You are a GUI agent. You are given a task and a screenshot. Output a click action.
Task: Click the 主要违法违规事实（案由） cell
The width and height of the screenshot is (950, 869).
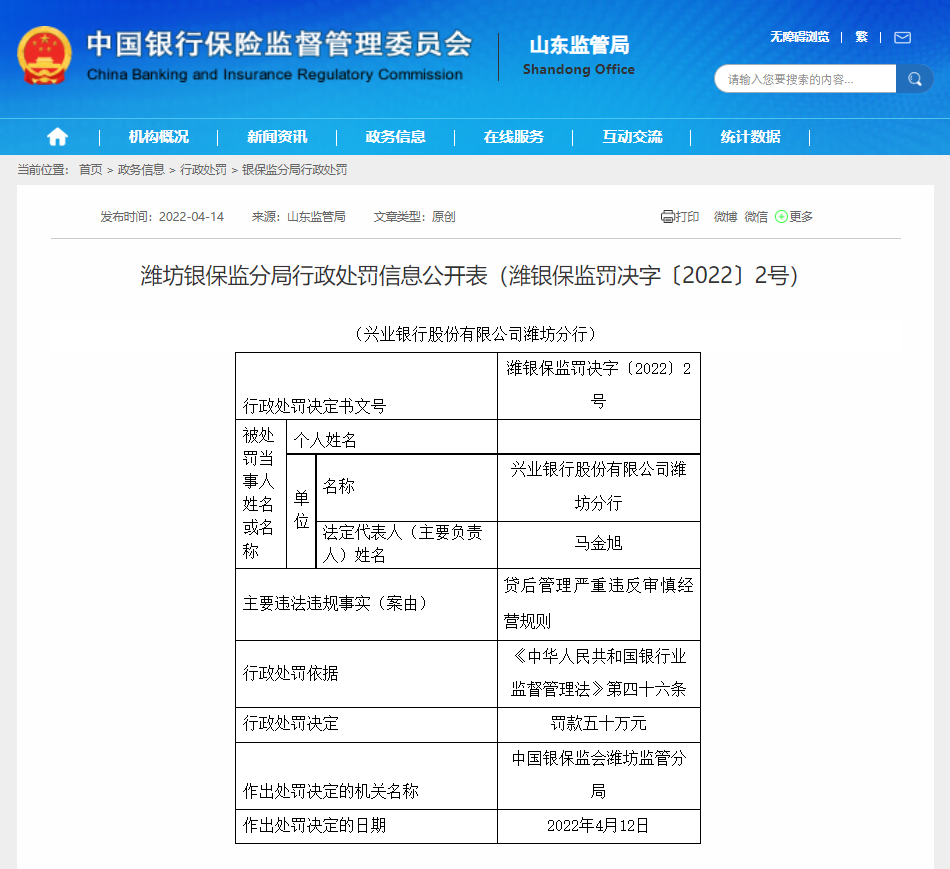click(x=366, y=604)
